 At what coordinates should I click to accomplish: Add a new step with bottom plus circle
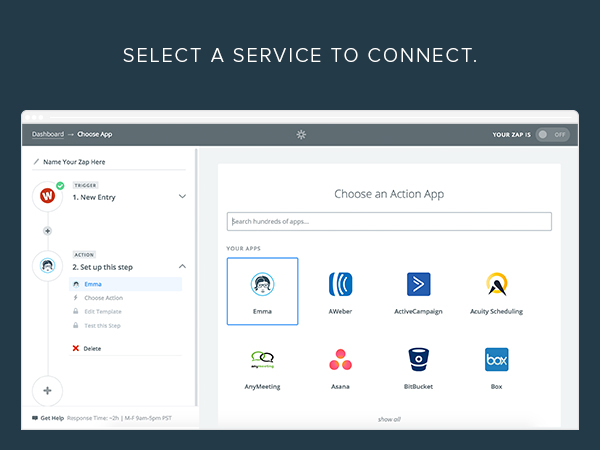click(47, 391)
